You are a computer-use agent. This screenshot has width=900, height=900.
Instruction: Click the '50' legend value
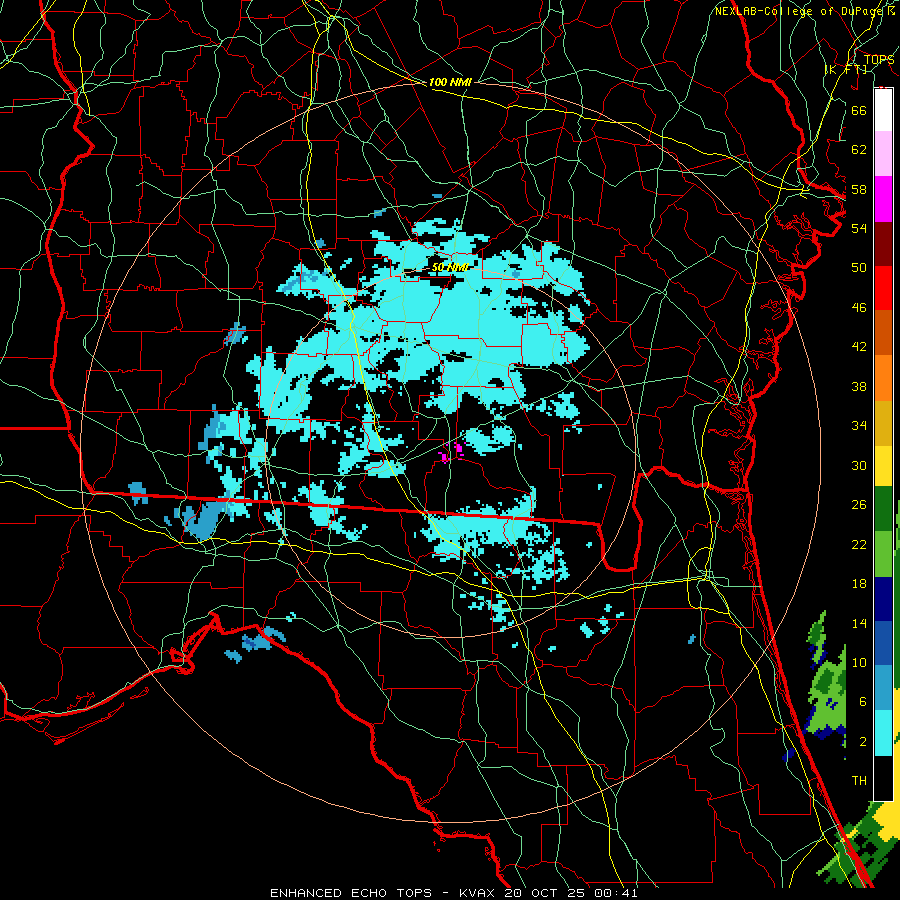pos(859,268)
